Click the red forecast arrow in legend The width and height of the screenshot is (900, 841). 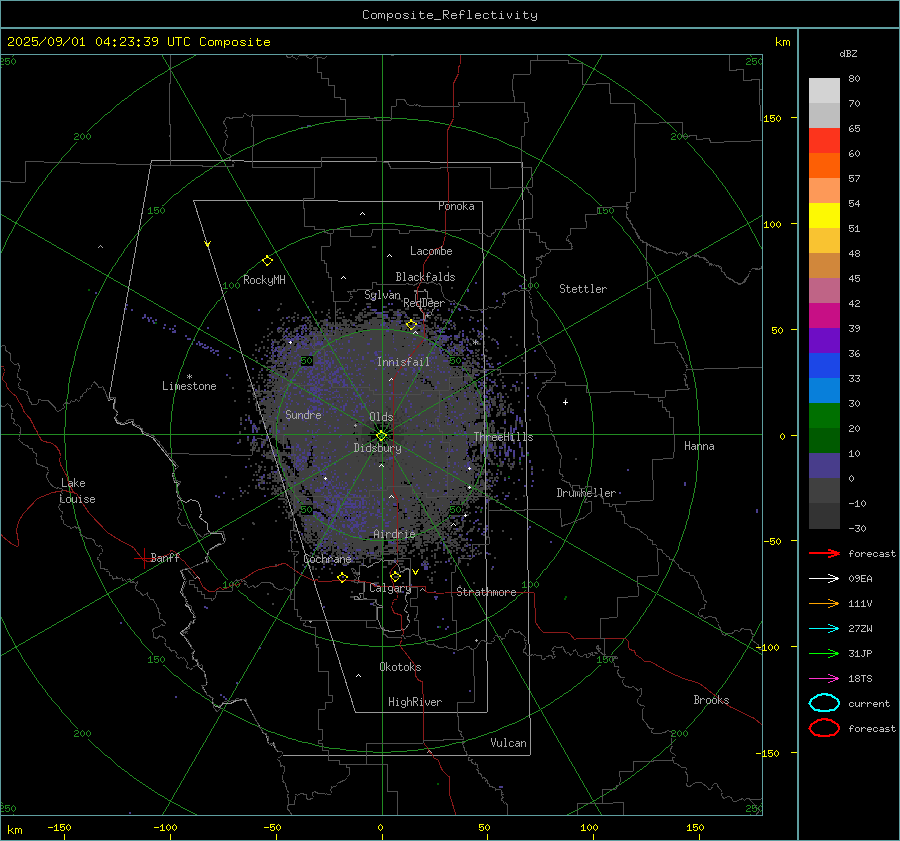point(824,553)
